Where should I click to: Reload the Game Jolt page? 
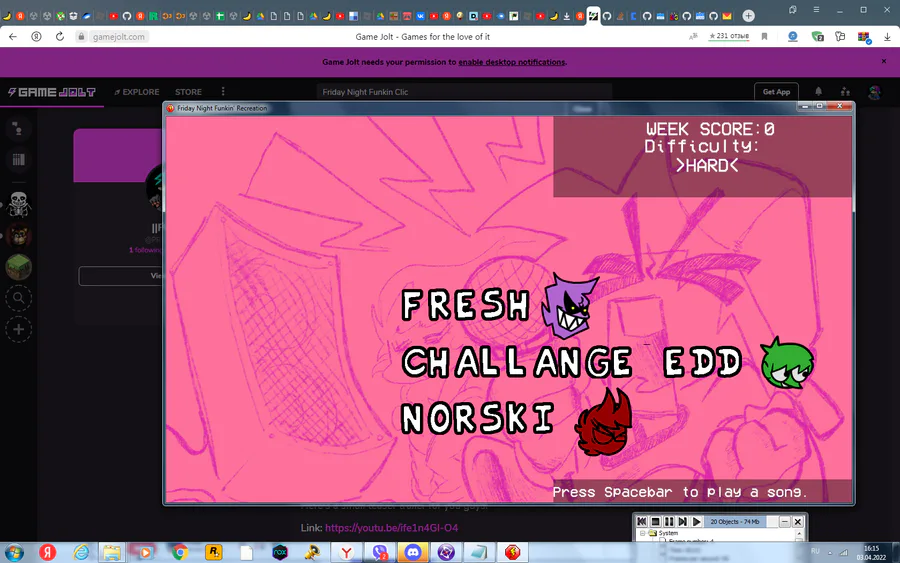click(x=60, y=36)
